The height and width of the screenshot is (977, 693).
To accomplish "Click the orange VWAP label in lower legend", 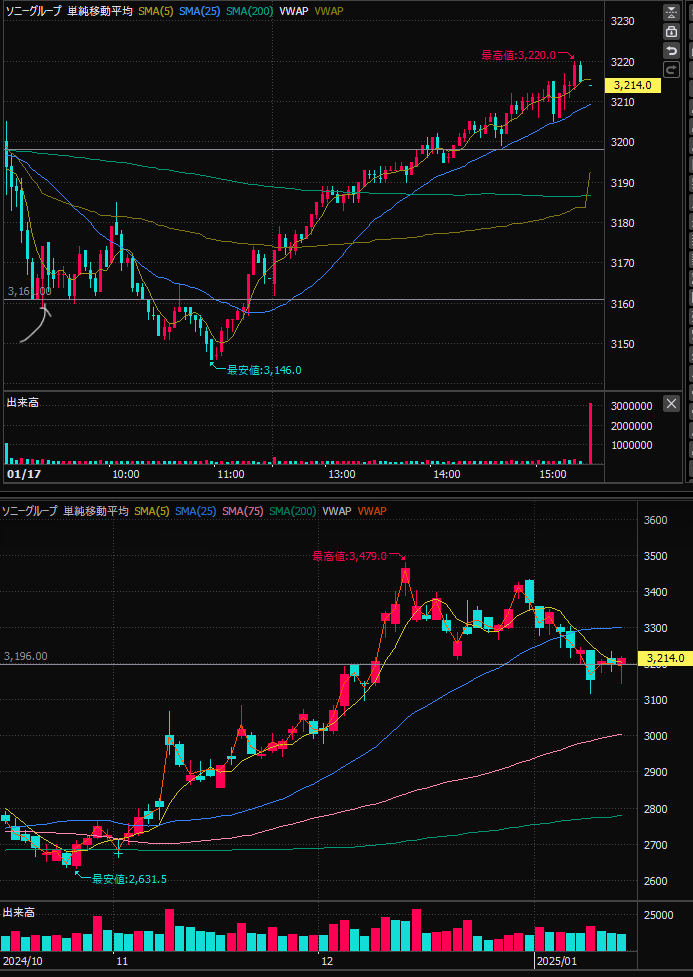I will (372, 511).
